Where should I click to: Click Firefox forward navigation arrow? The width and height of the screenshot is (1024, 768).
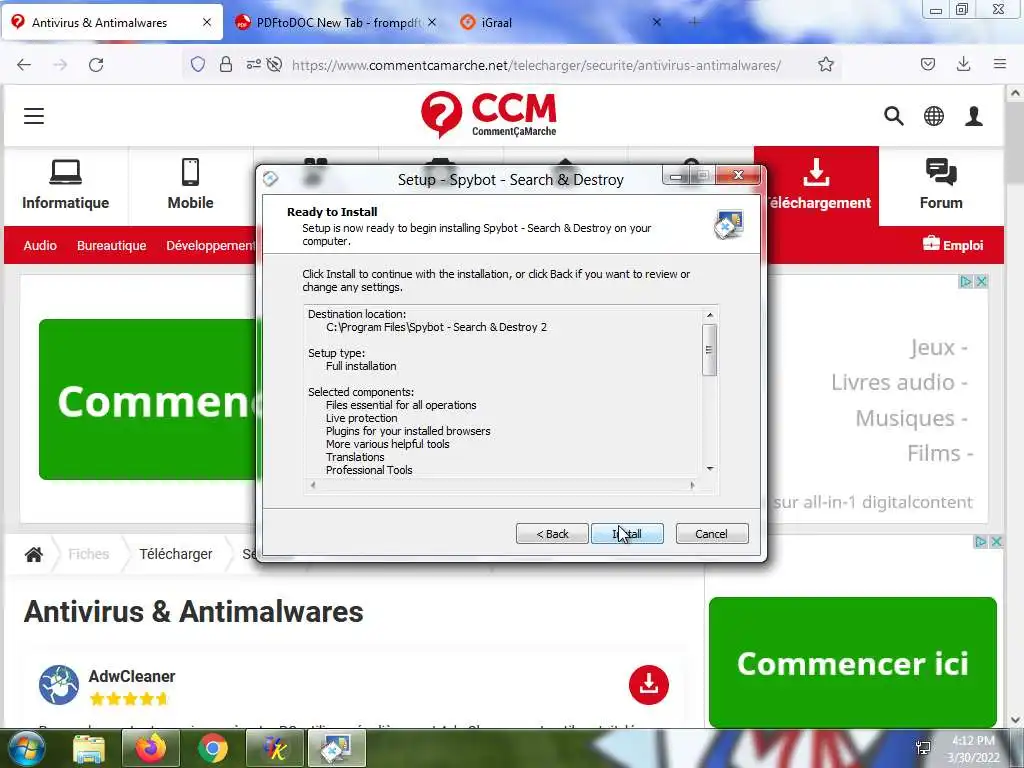[x=60, y=65]
